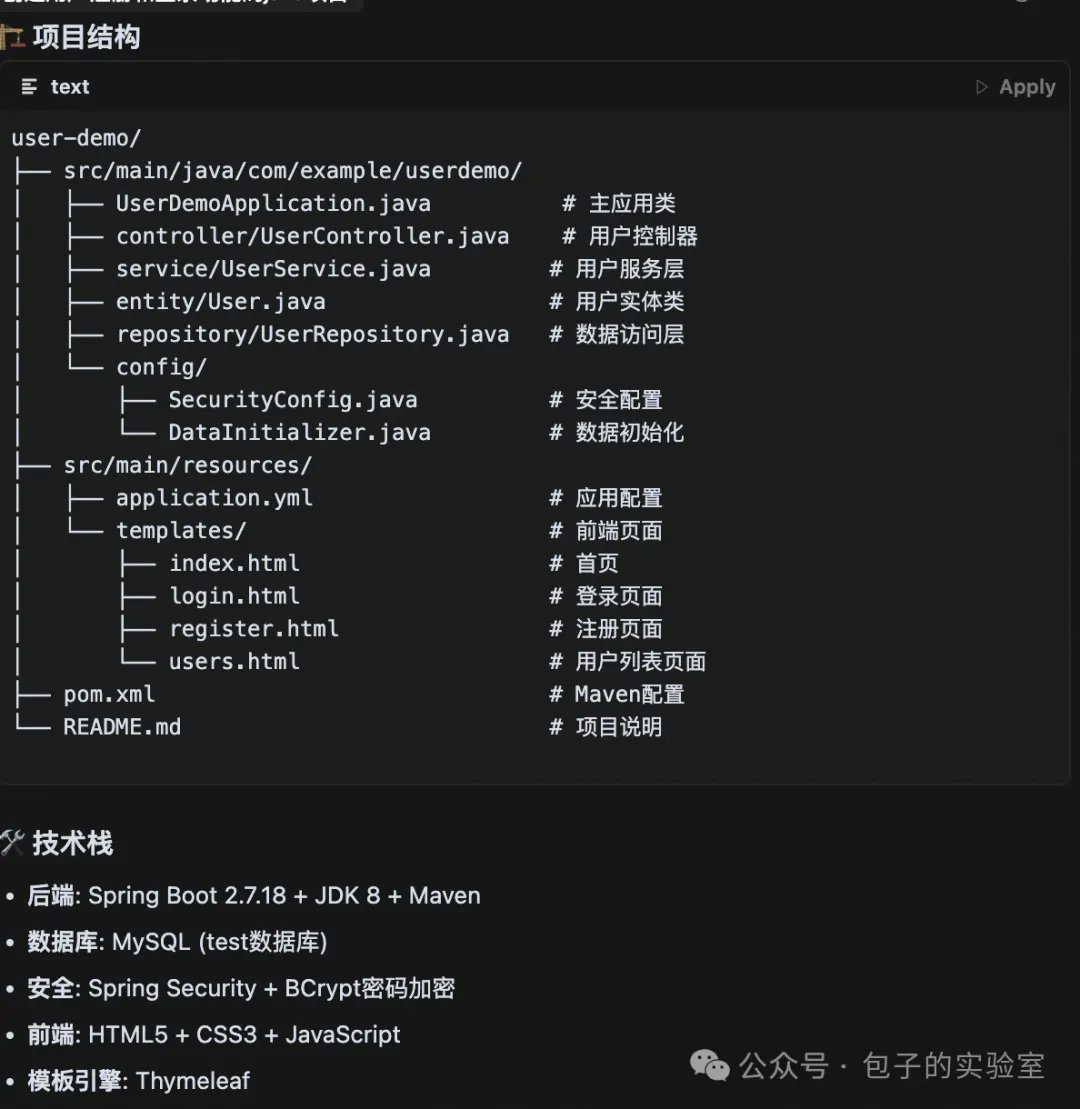1080x1109 pixels.
Task: Click the register.html file line
Action: coord(254,629)
